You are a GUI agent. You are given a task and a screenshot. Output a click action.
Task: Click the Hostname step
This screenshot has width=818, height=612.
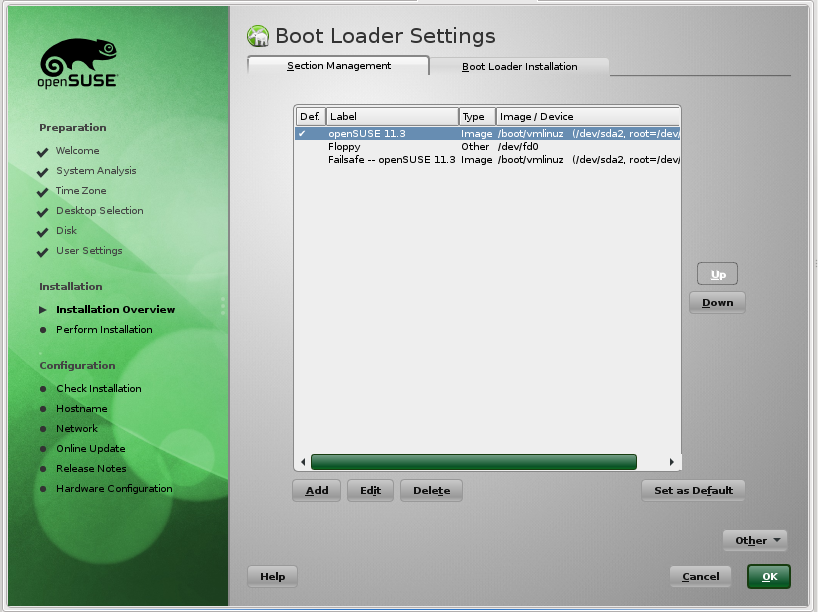pyautogui.click(x=81, y=409)
